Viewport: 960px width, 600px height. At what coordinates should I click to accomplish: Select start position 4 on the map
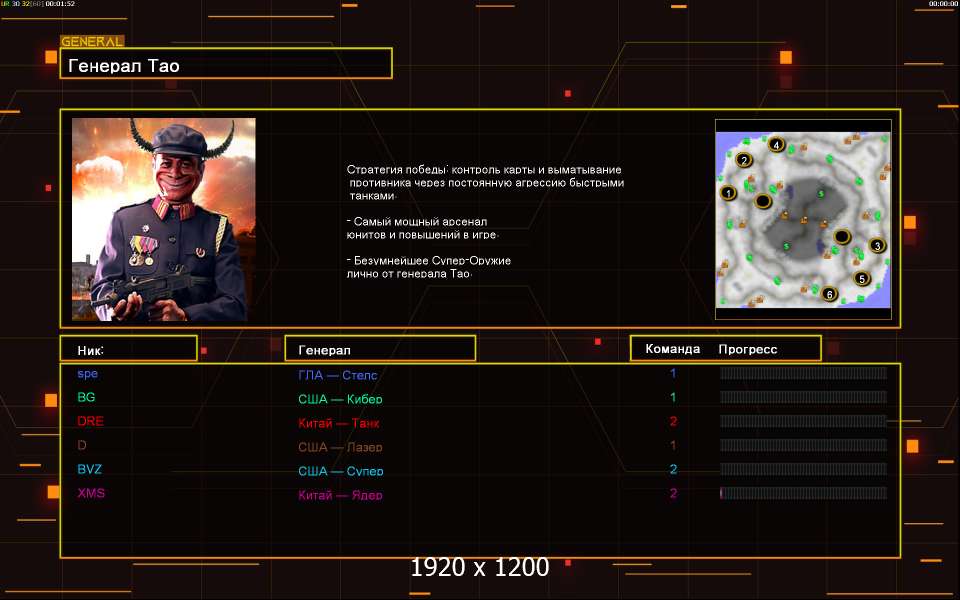pyautogui.click(x=776, y=144)
